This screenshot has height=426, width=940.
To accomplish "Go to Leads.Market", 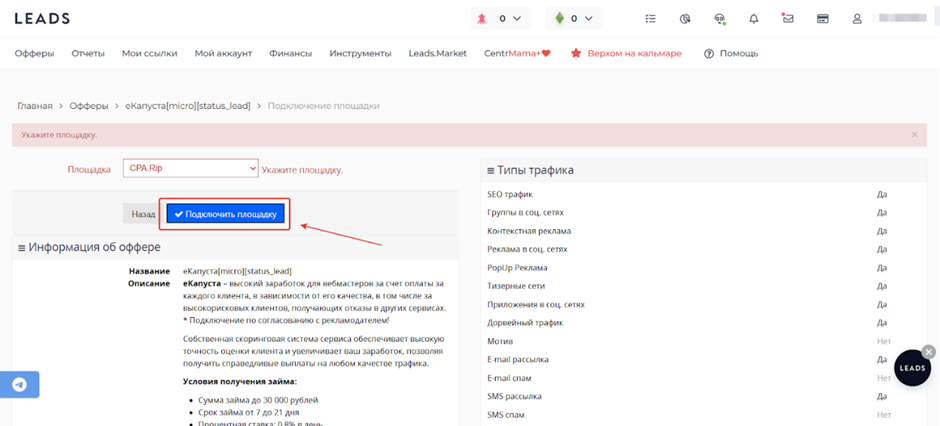I will 438,53.
